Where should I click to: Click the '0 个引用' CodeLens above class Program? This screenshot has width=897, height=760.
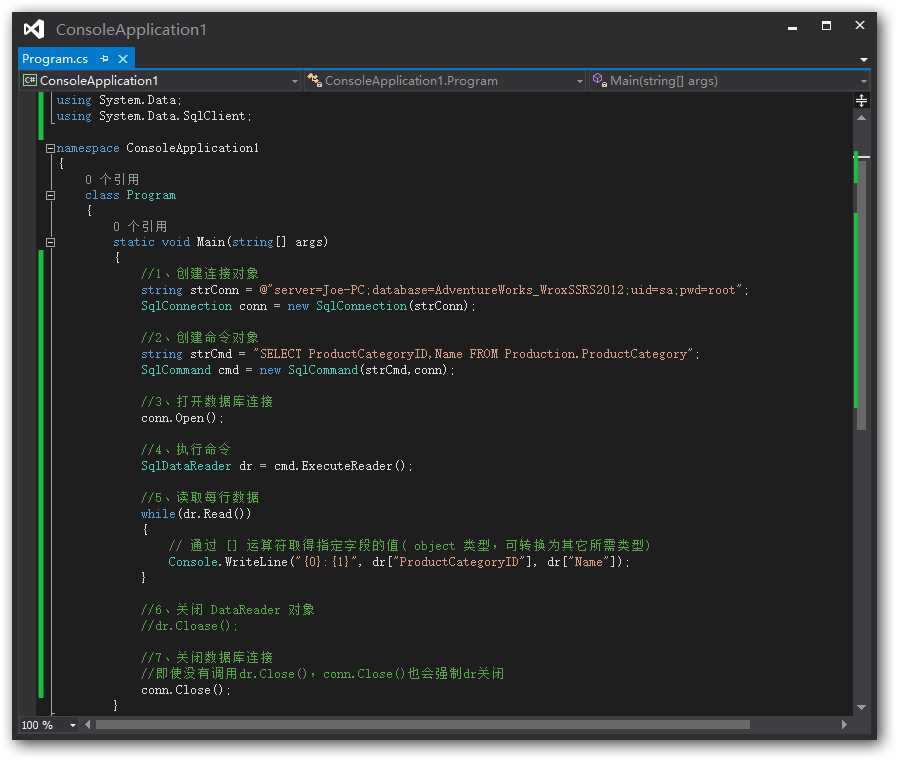(112, 180)
